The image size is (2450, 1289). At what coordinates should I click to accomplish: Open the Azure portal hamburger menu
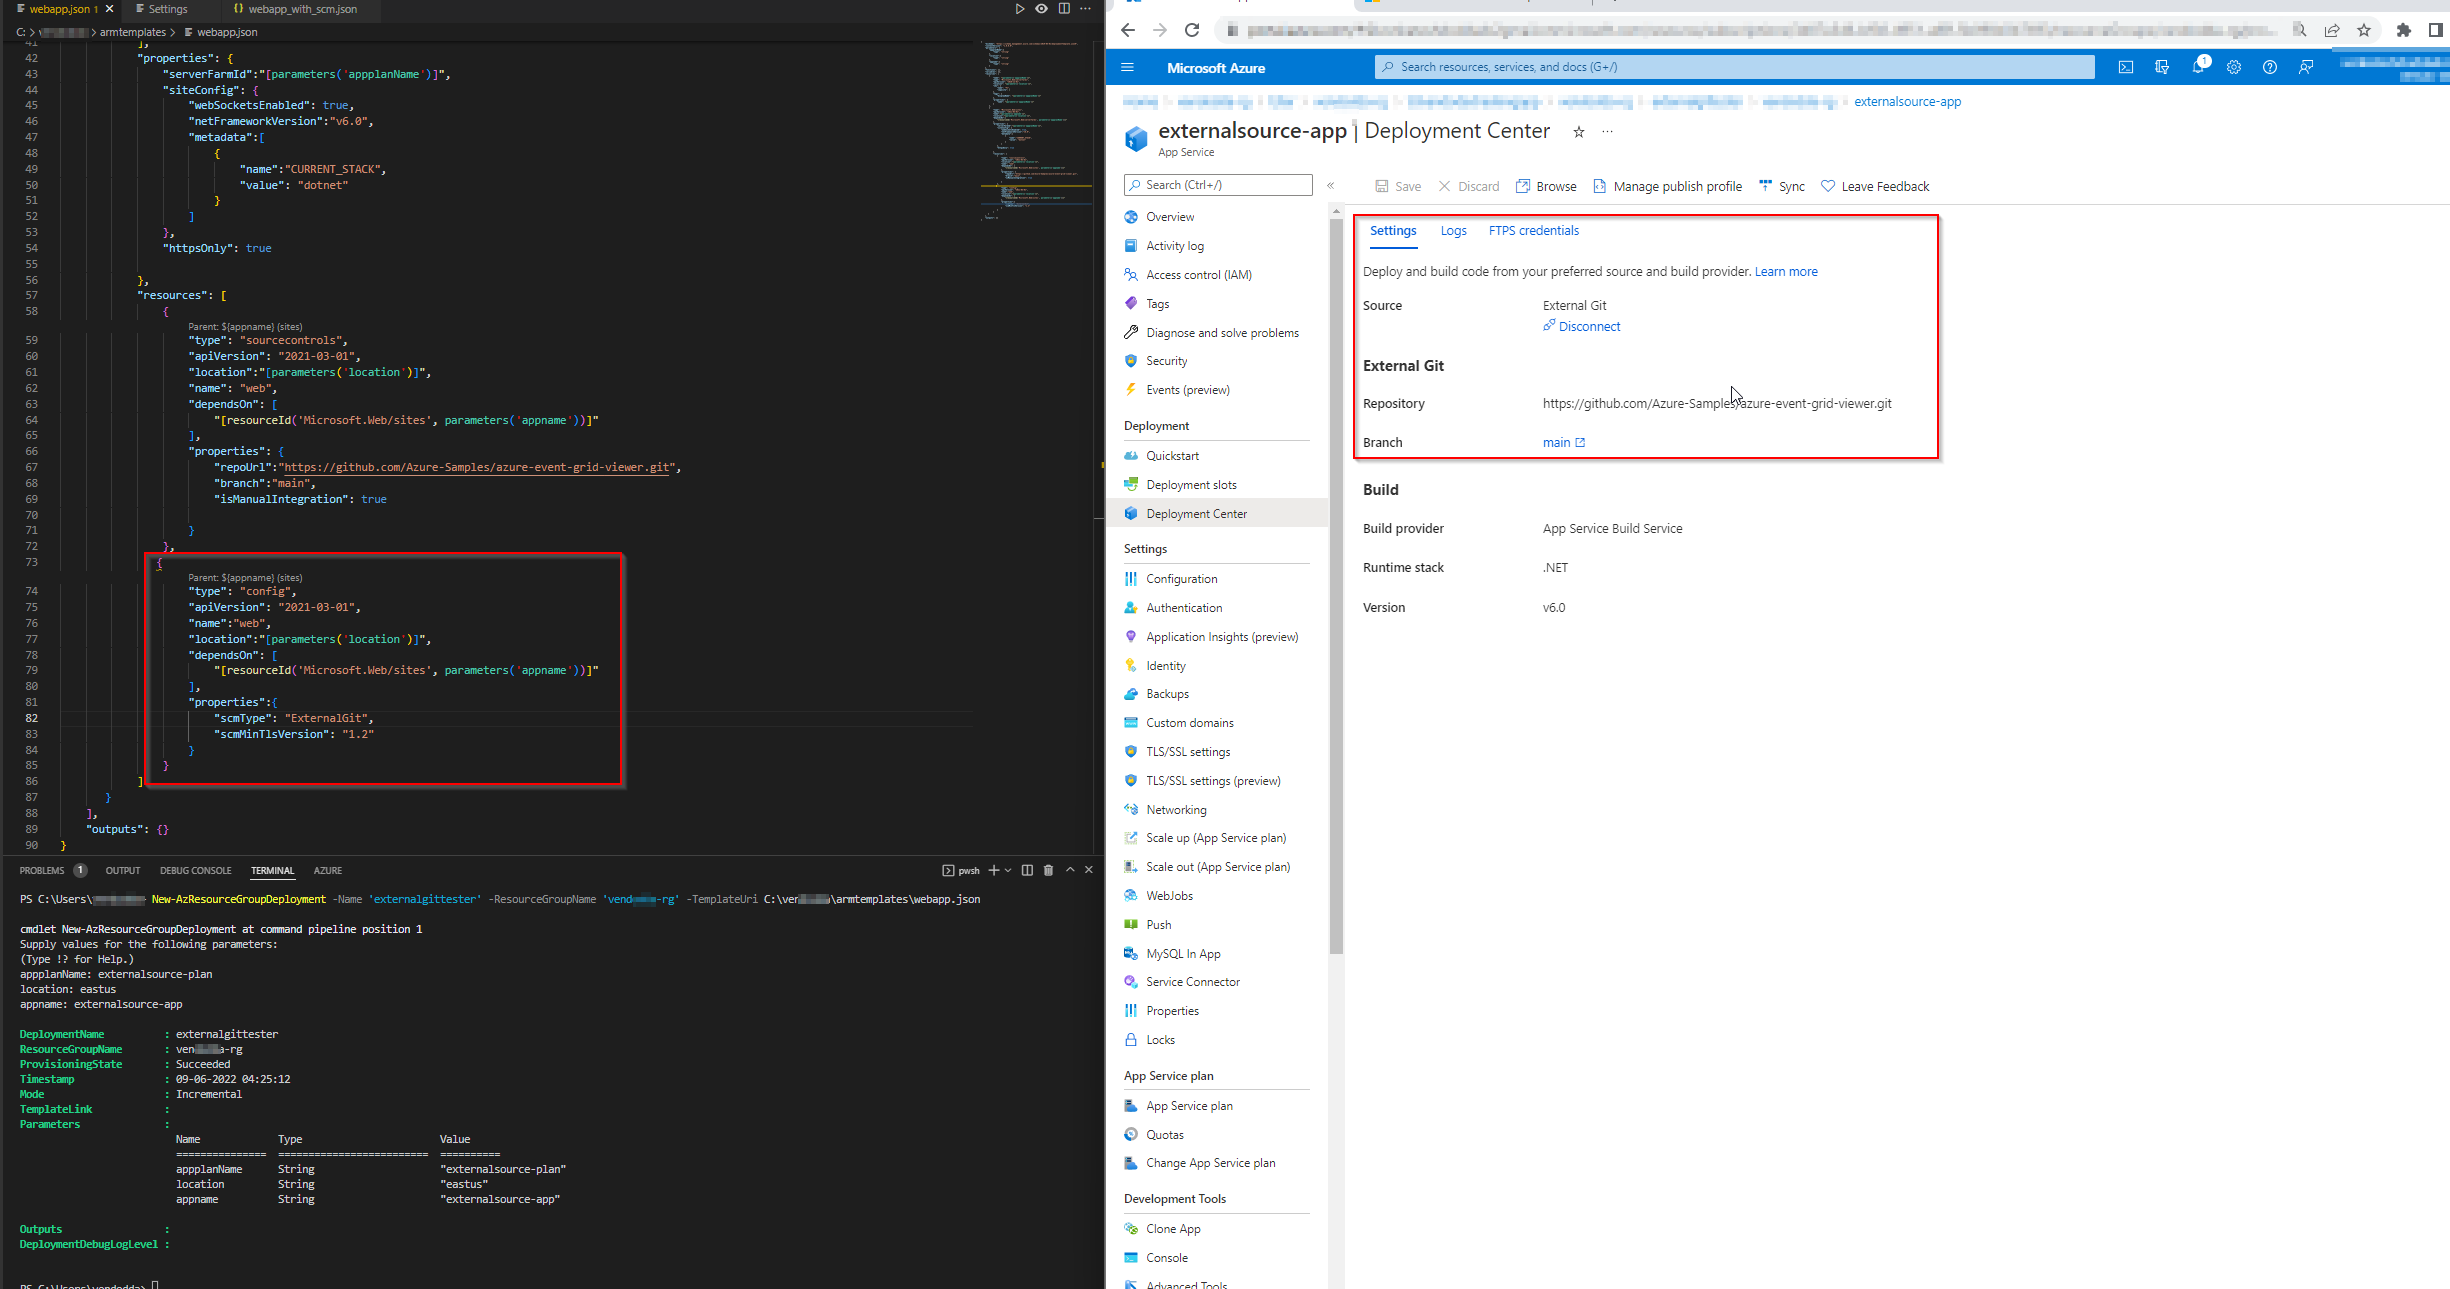coord(1128,67)
